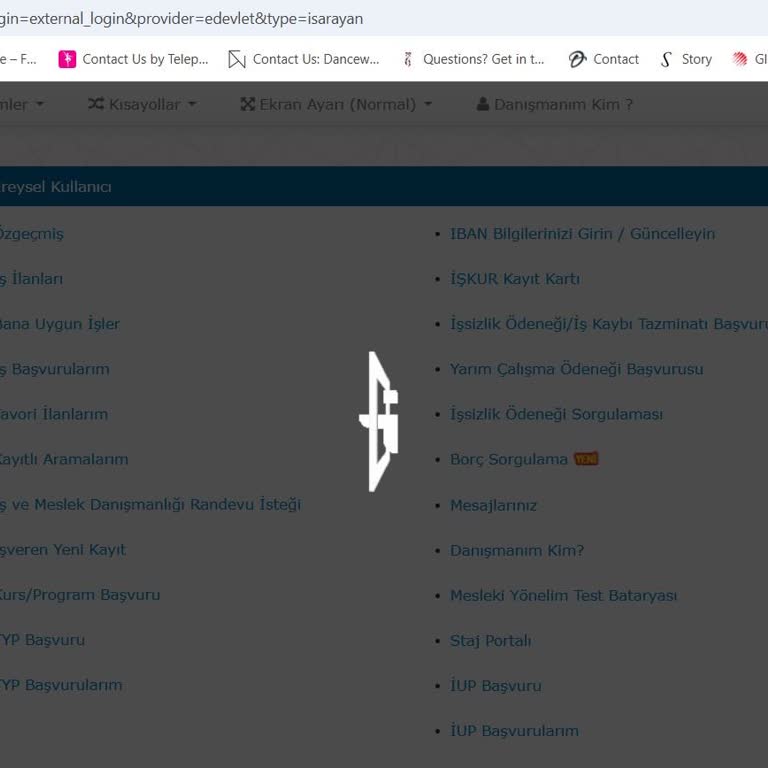The width and height of the screenshot is (768, 768).
Task: Open the Story bookmark icon
Action: (666, 59)
